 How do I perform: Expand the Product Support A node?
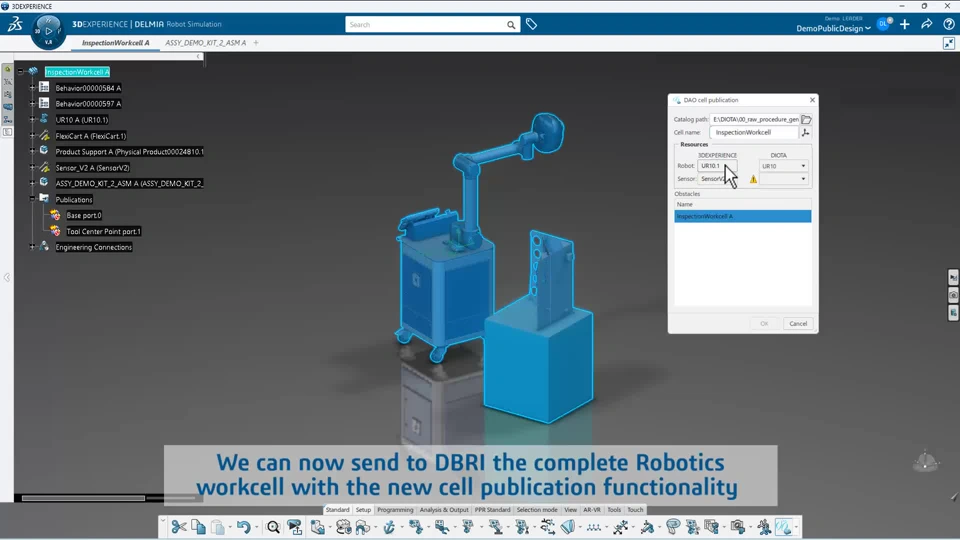tap(32, 151)
